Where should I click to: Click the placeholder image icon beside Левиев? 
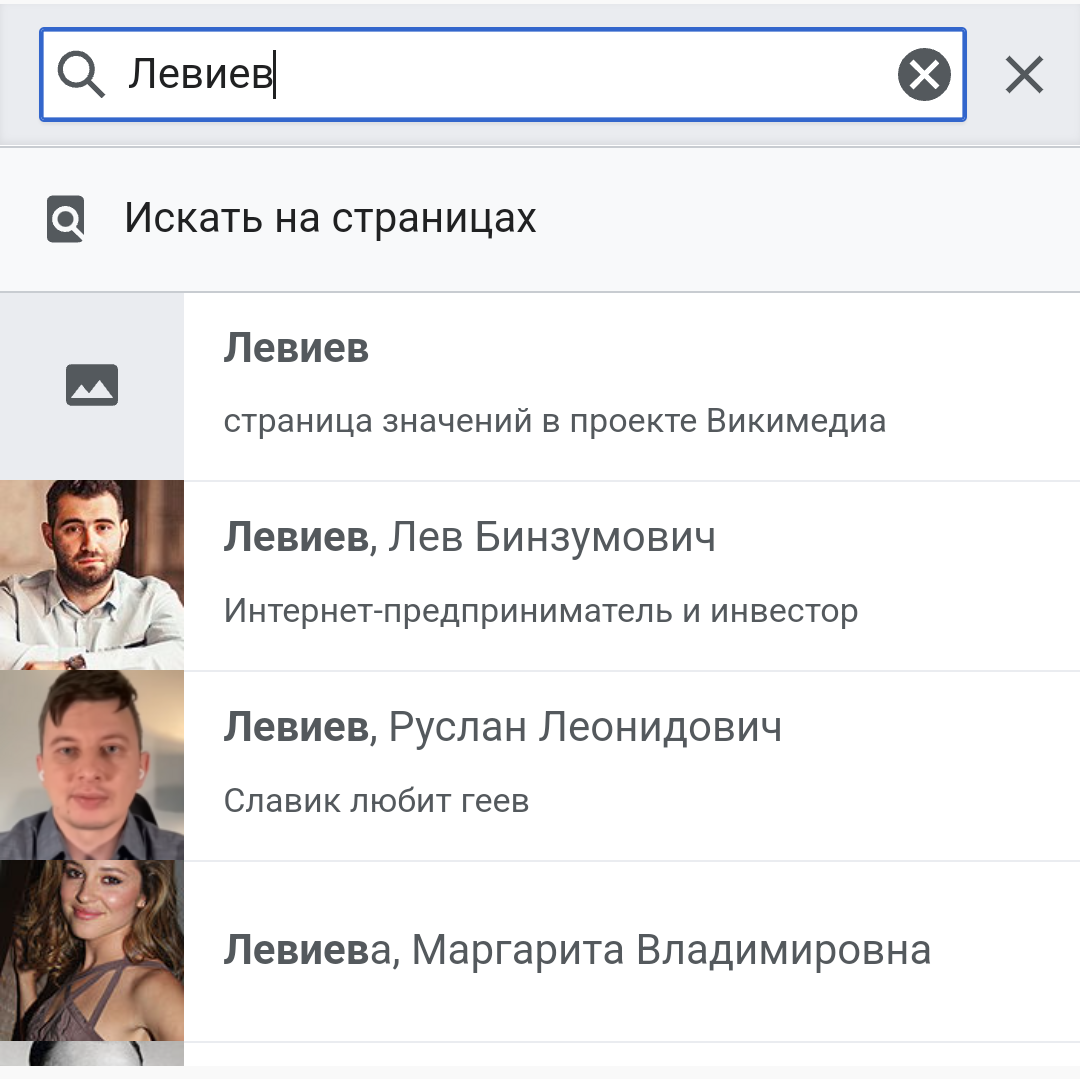tap(92, 385)
